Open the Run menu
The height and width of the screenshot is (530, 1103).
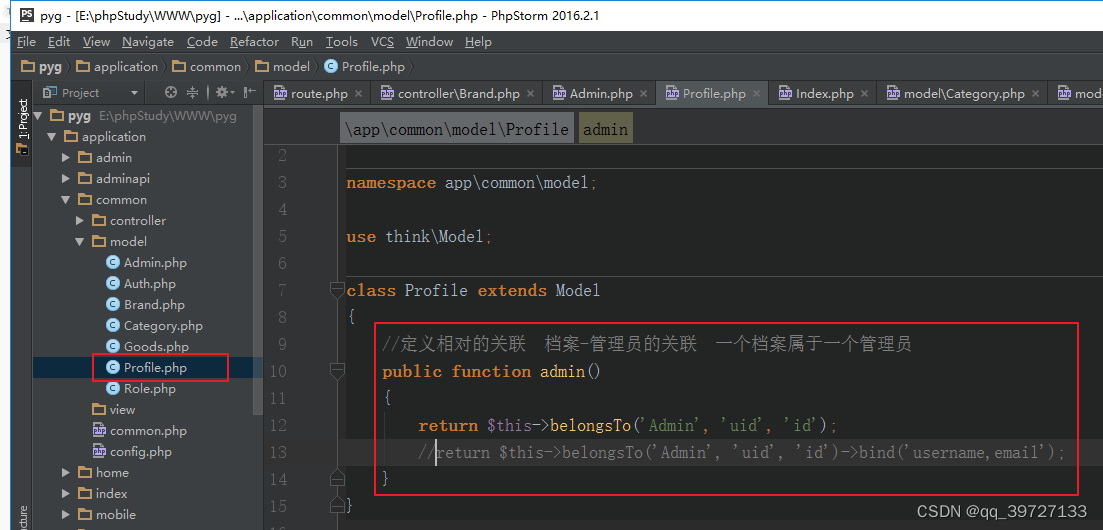(x=302, y=42)
